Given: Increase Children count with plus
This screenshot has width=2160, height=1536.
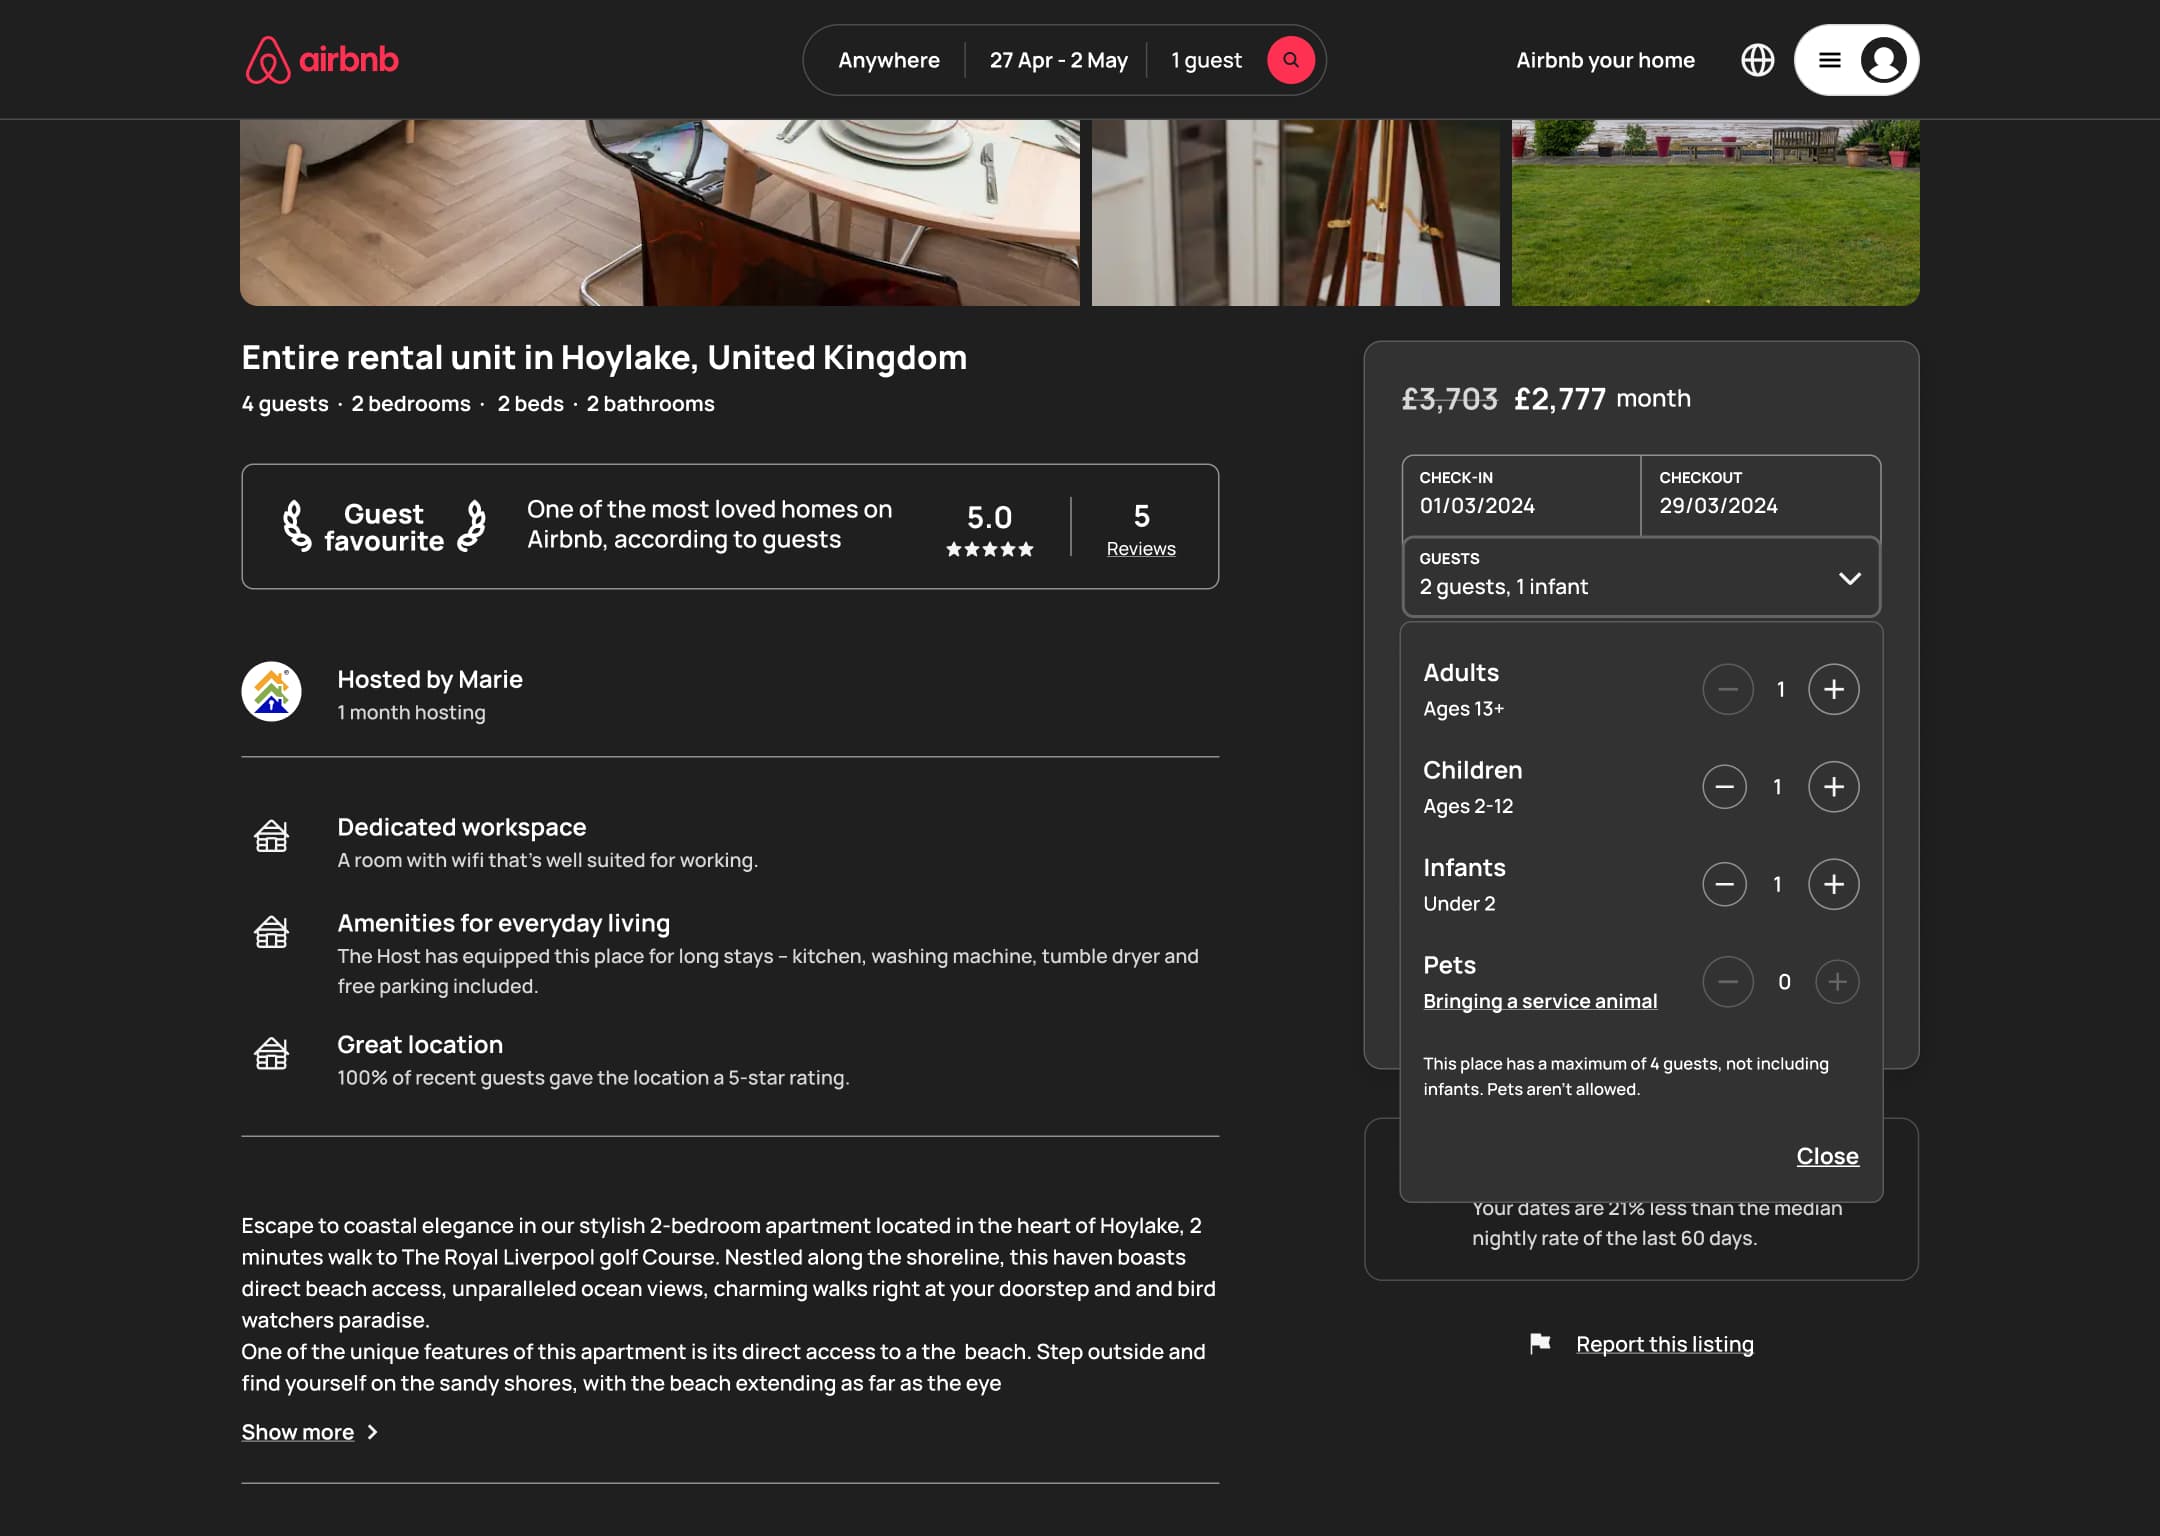Looking at the screenshot, I should coord(1833,787).
